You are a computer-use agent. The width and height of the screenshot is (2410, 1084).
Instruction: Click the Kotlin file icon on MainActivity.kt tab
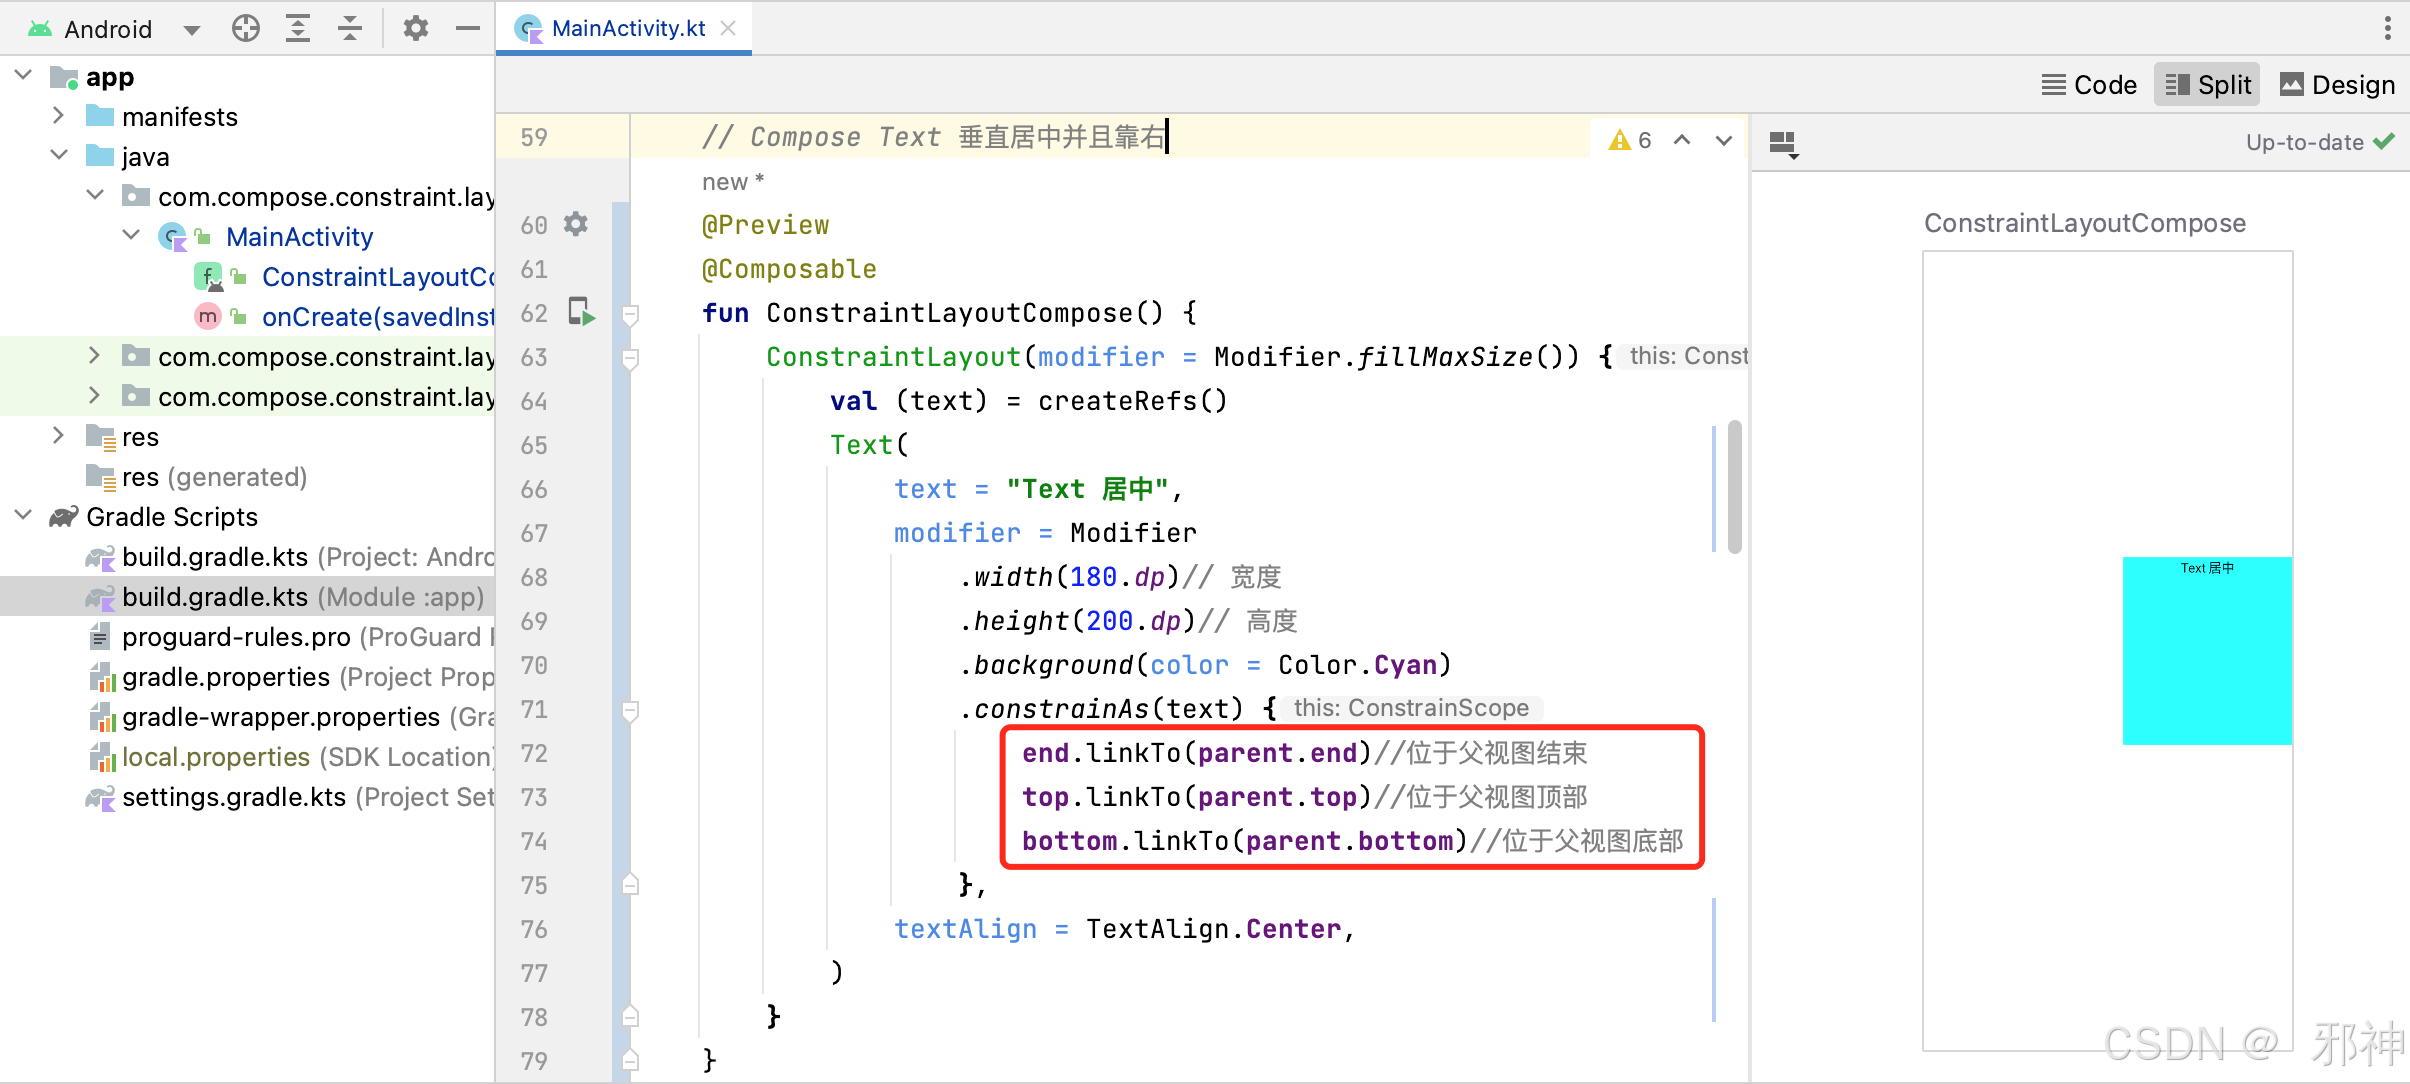pyautogui.click(x=528, y=29)
